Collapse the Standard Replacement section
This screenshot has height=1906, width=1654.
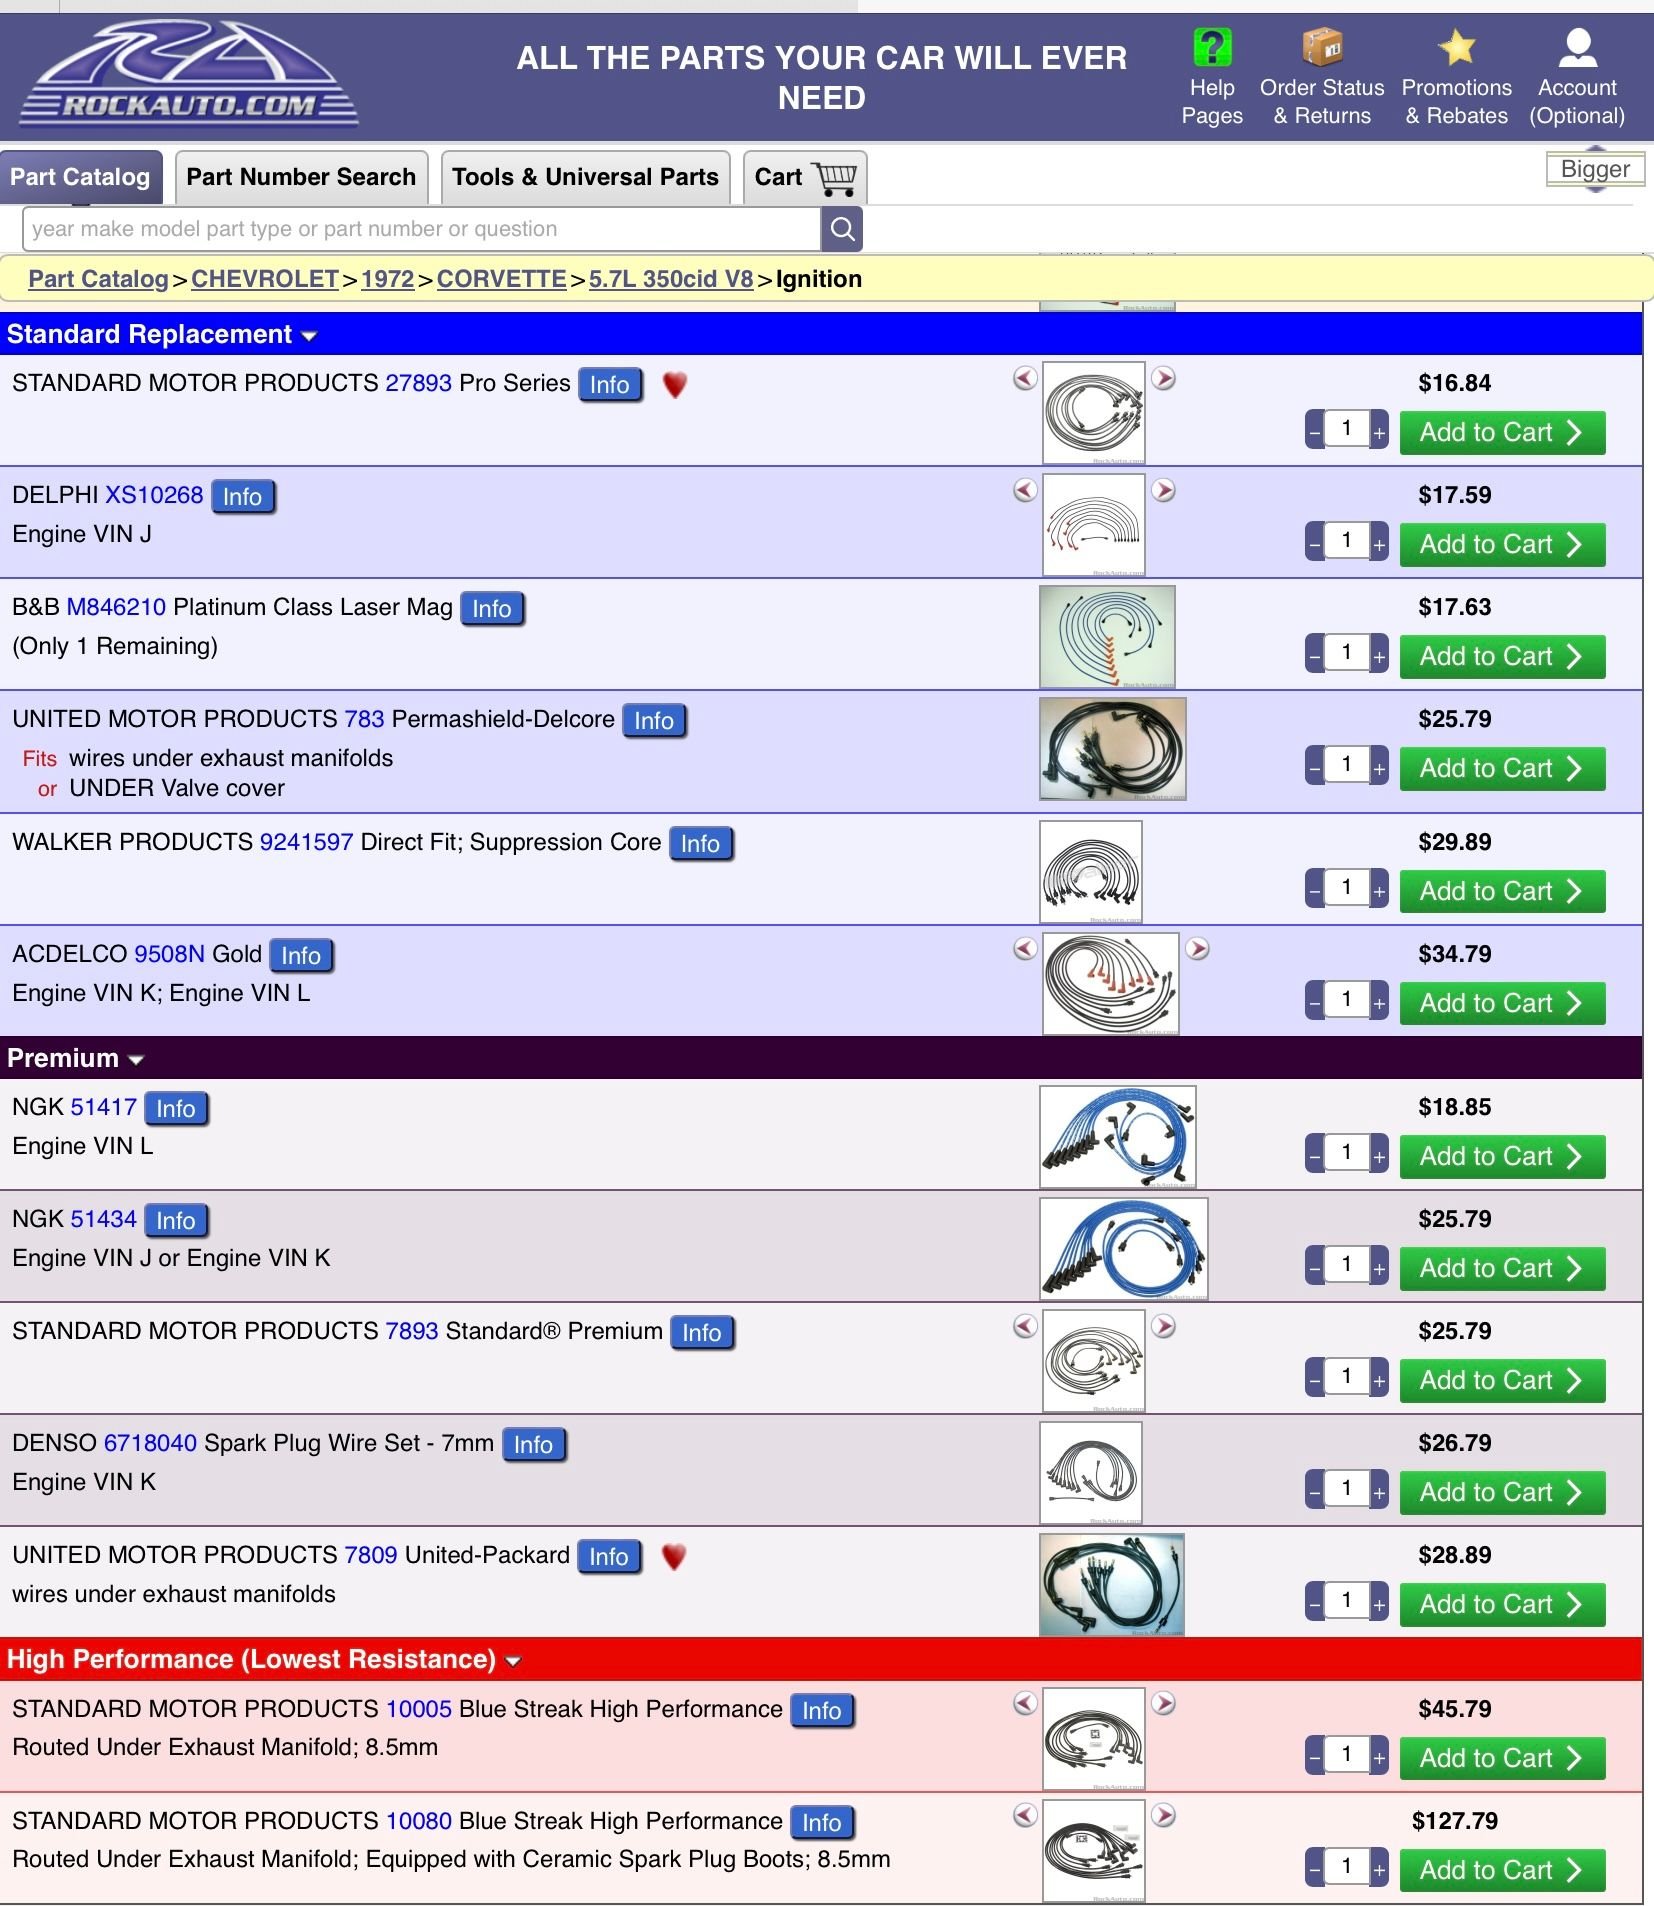(309, 336)
